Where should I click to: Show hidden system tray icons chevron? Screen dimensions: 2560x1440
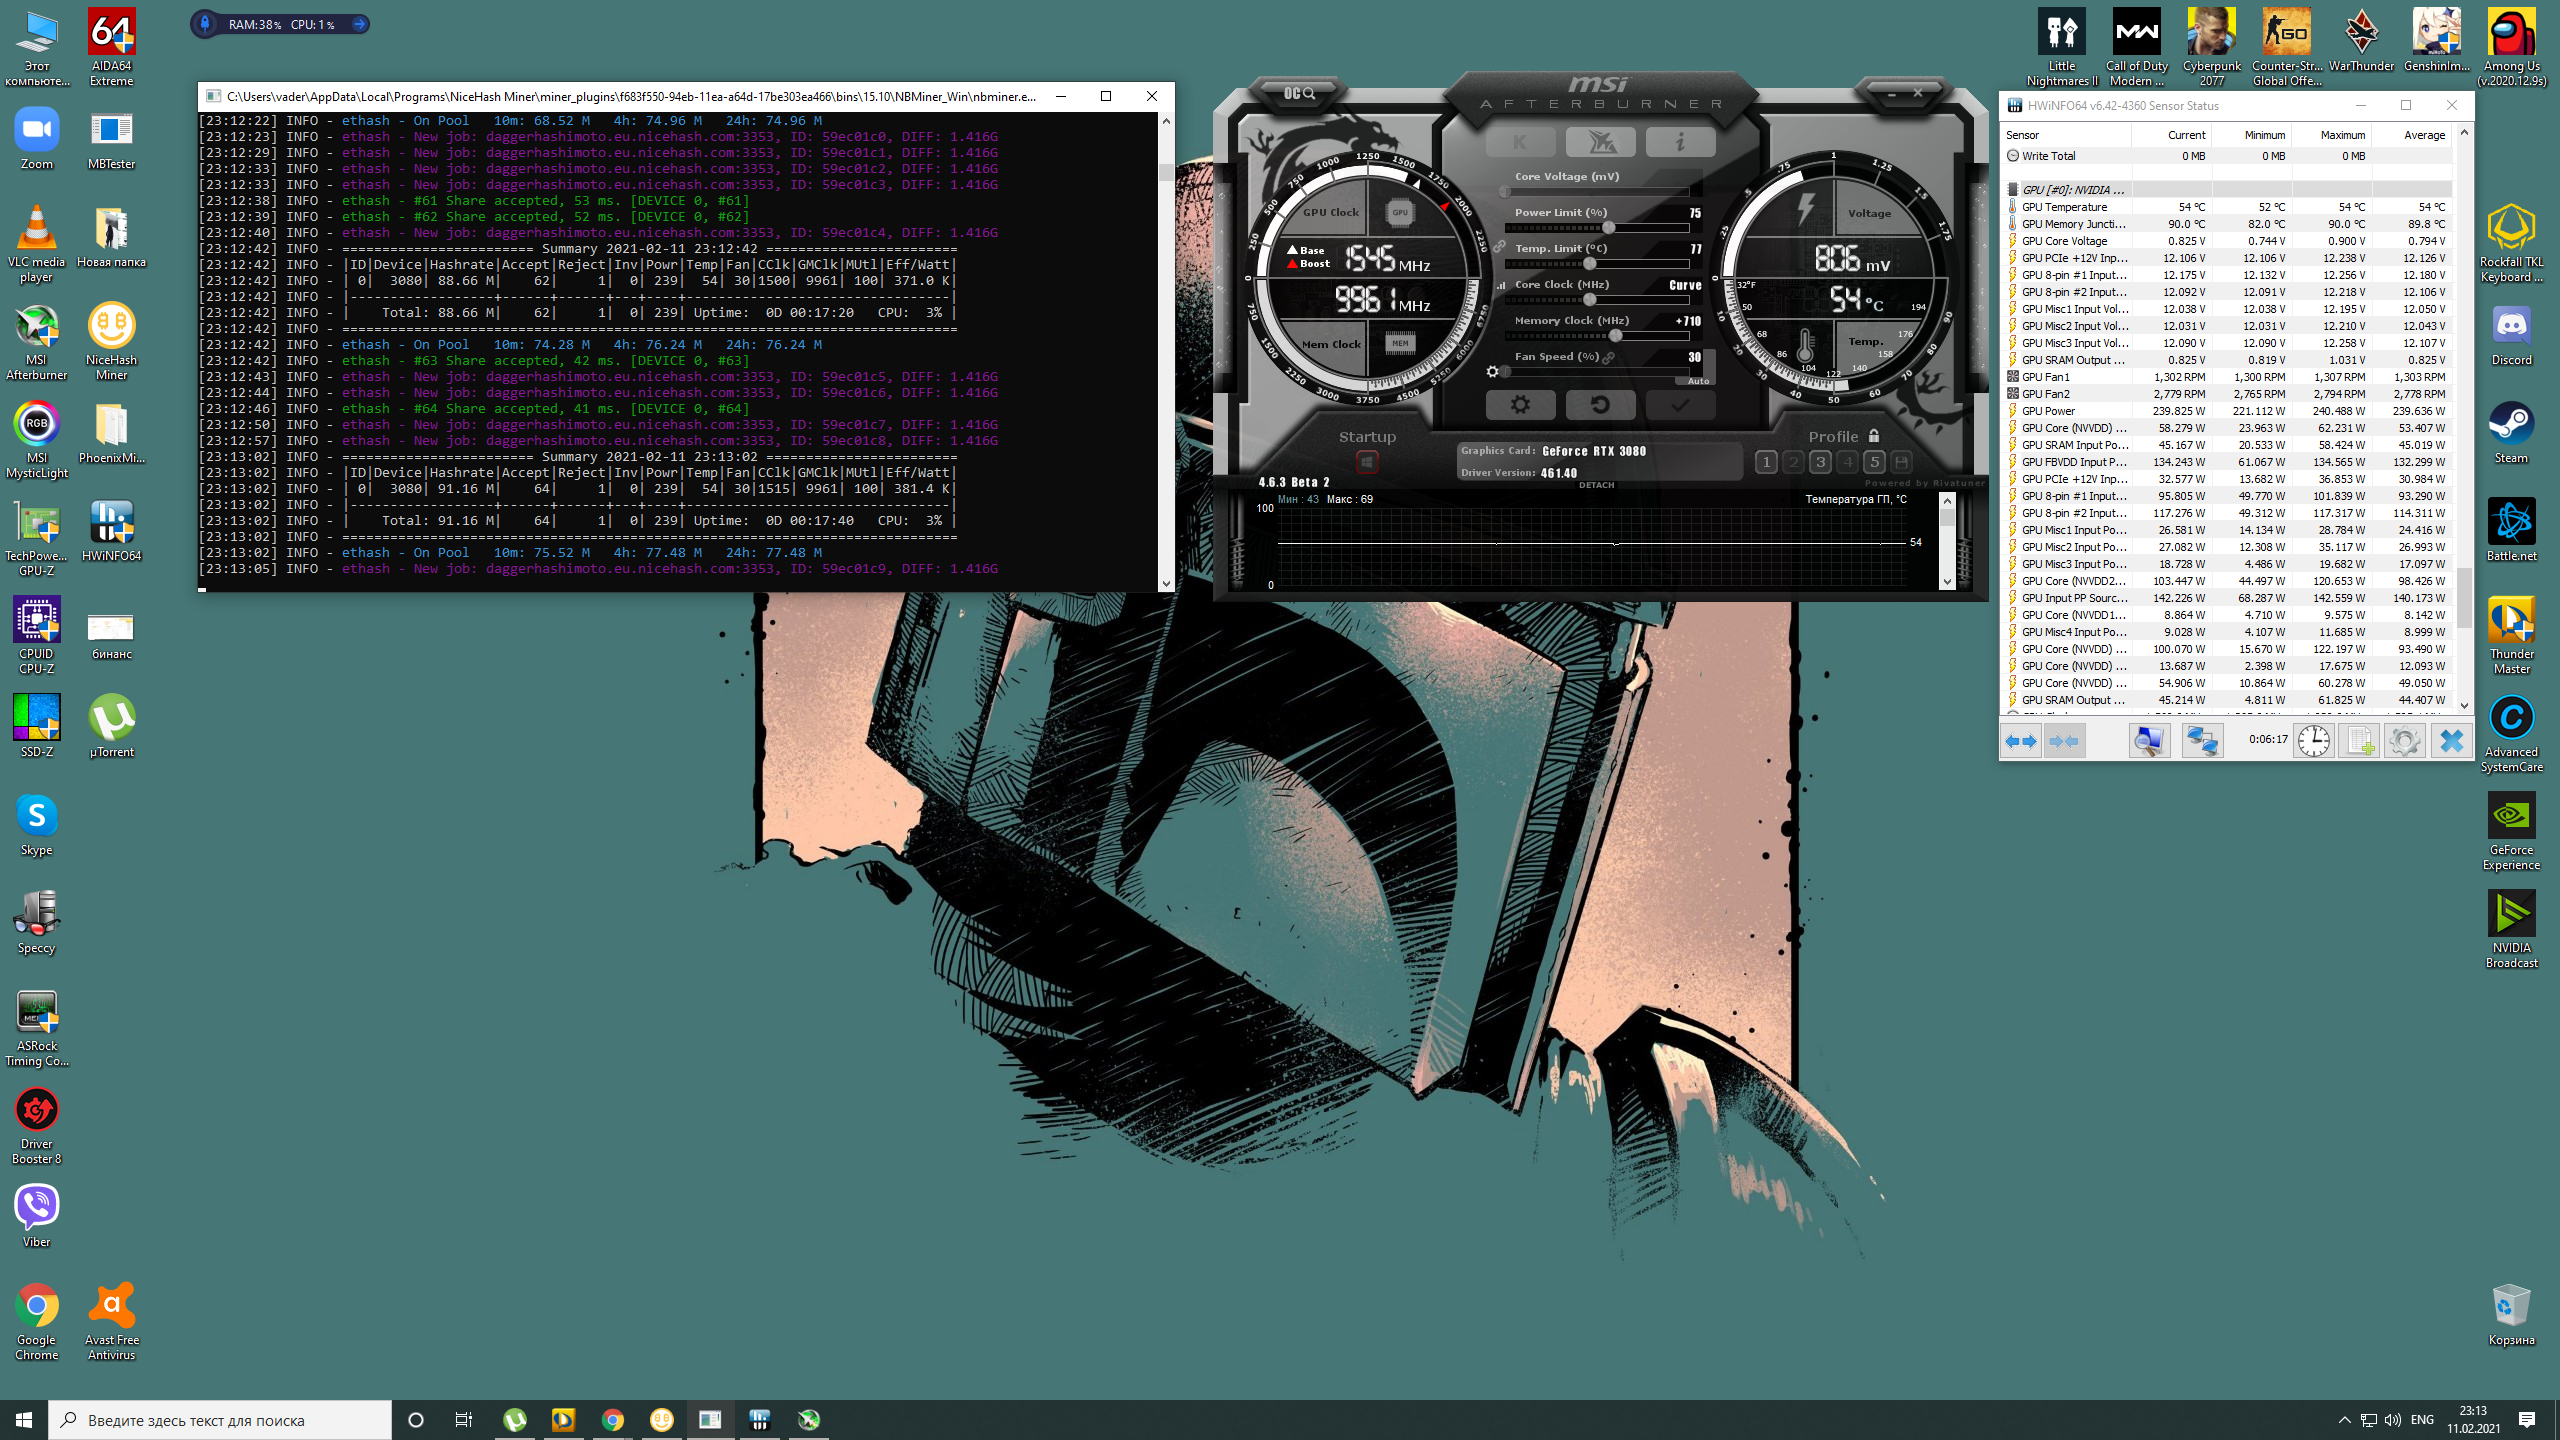click(x=2344, y=1420)
